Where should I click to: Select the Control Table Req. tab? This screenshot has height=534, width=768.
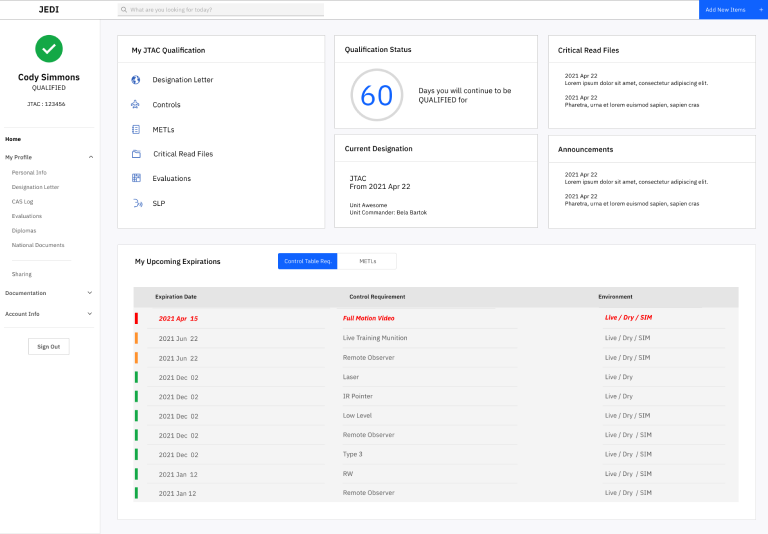[308, 261]
